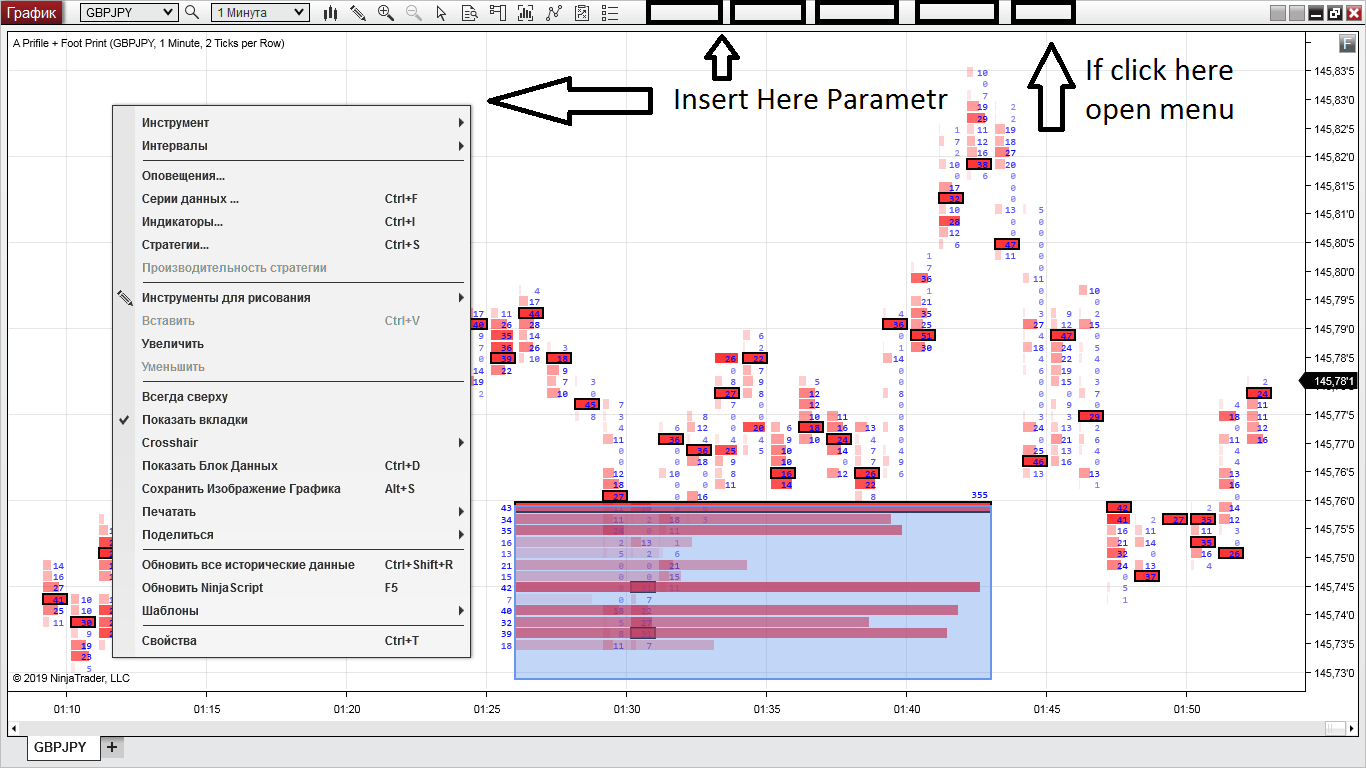Choose Серии данных ... menu entry
The width and height of the screenshot is (1366, 768).
(x=291, y=199)
